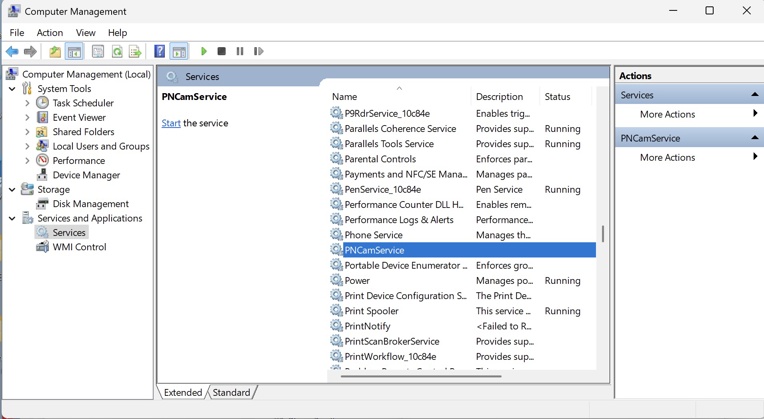Click the Task Scheduler clock icon
Screen dimensions: 764x419
click(x=42, y=102)
